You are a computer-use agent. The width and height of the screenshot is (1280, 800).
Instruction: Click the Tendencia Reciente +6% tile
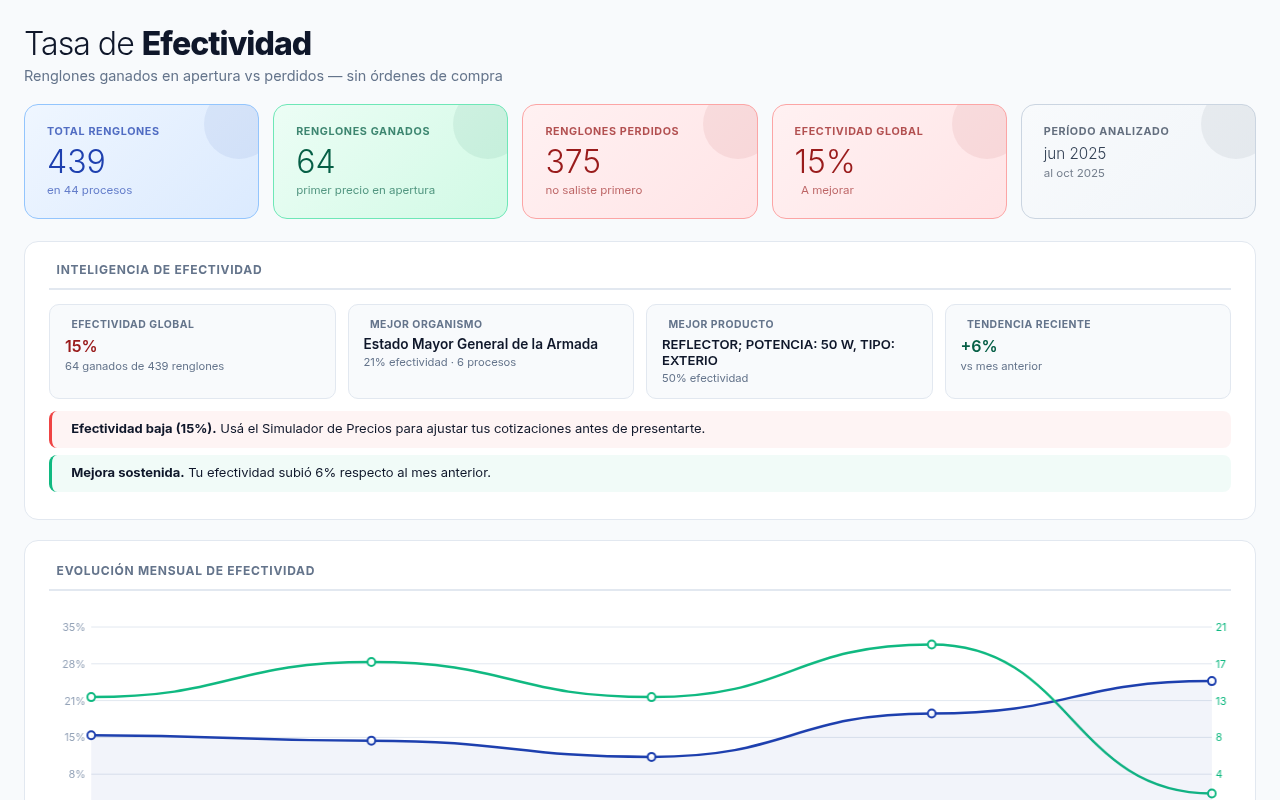coord(1087,351)
